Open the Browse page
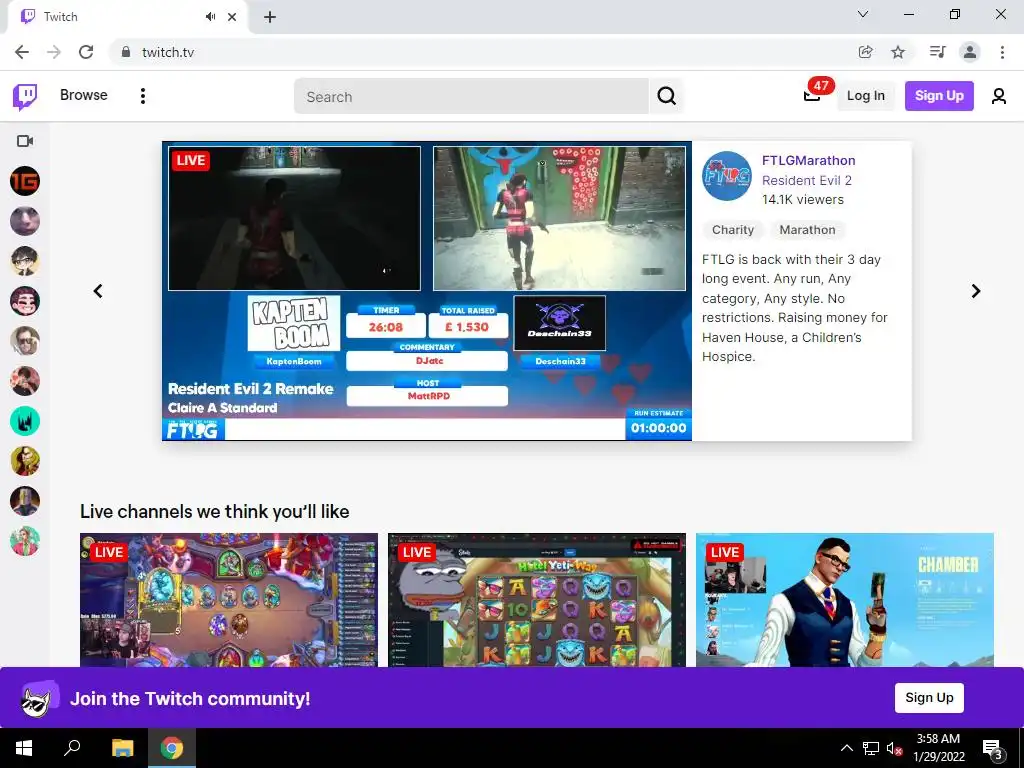 point(84,95)
